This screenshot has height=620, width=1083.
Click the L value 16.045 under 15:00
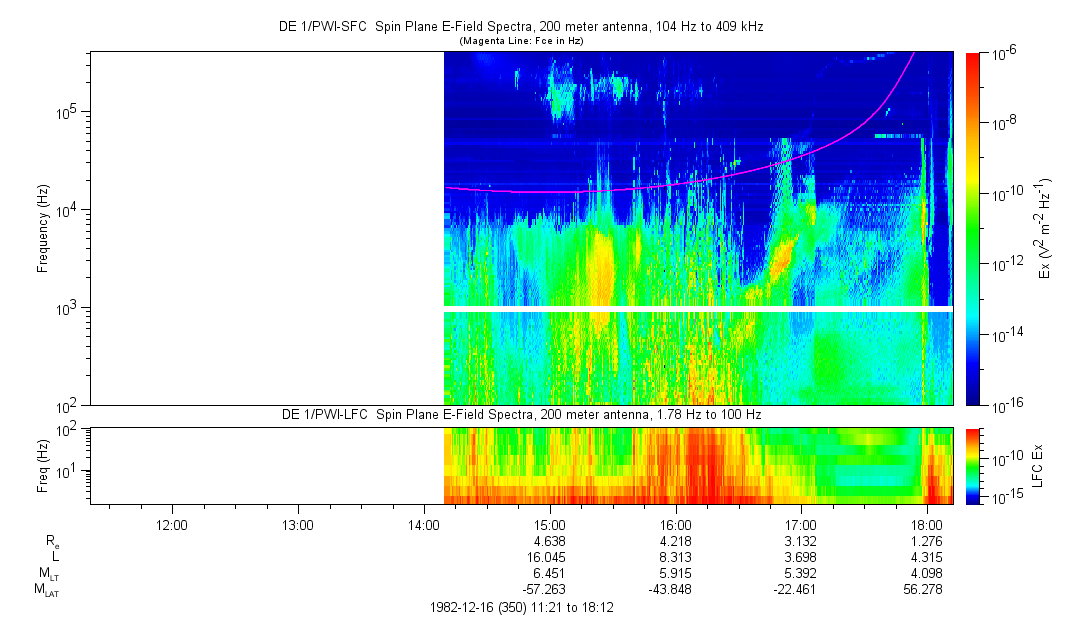[550, 556]
